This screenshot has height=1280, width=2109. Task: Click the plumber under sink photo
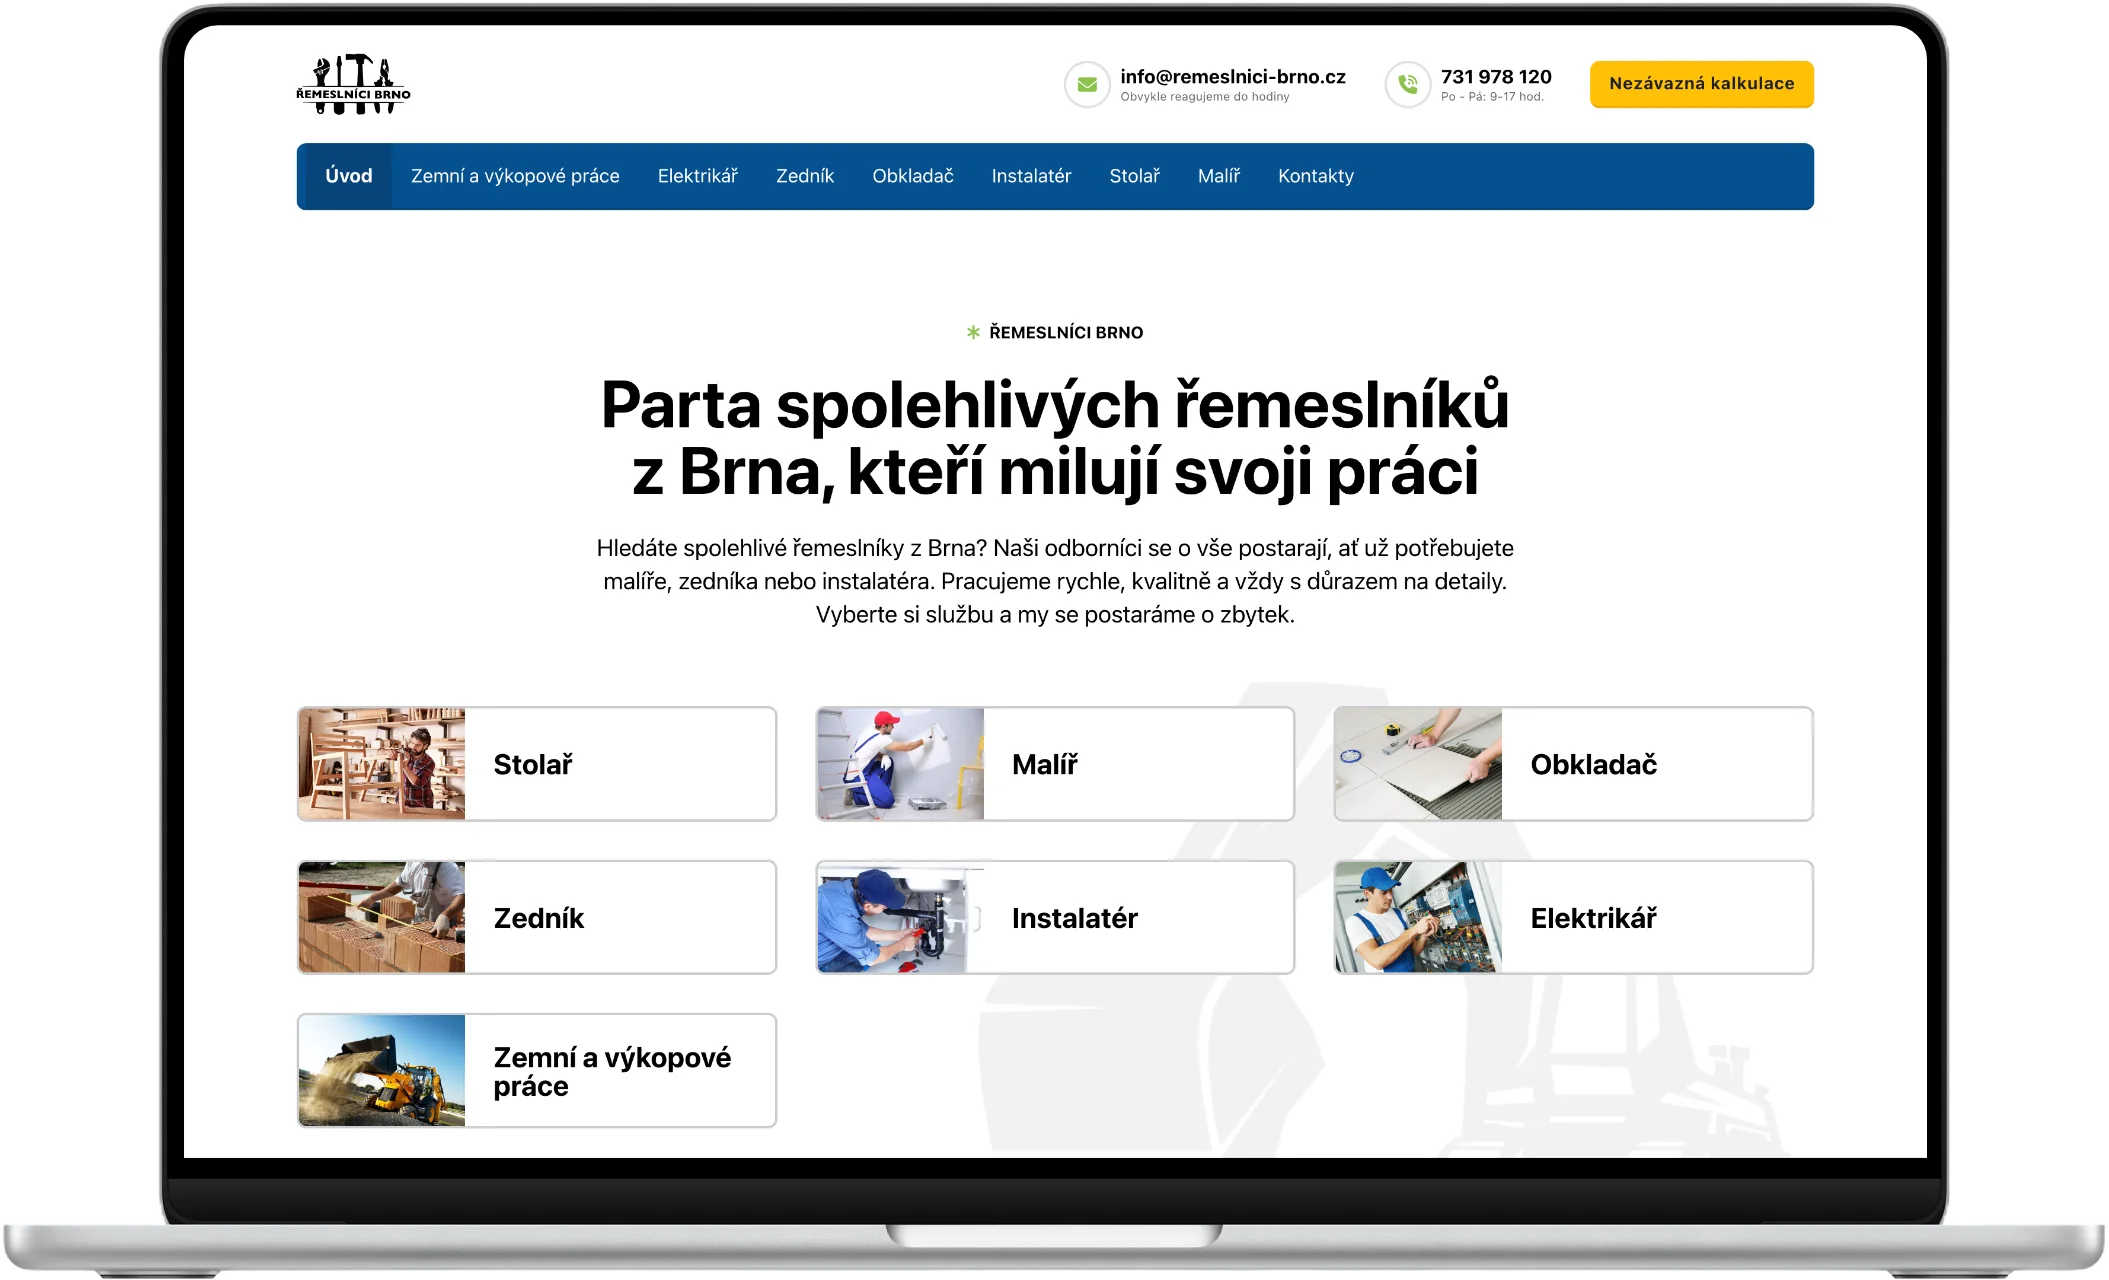(x=900, y=917)
